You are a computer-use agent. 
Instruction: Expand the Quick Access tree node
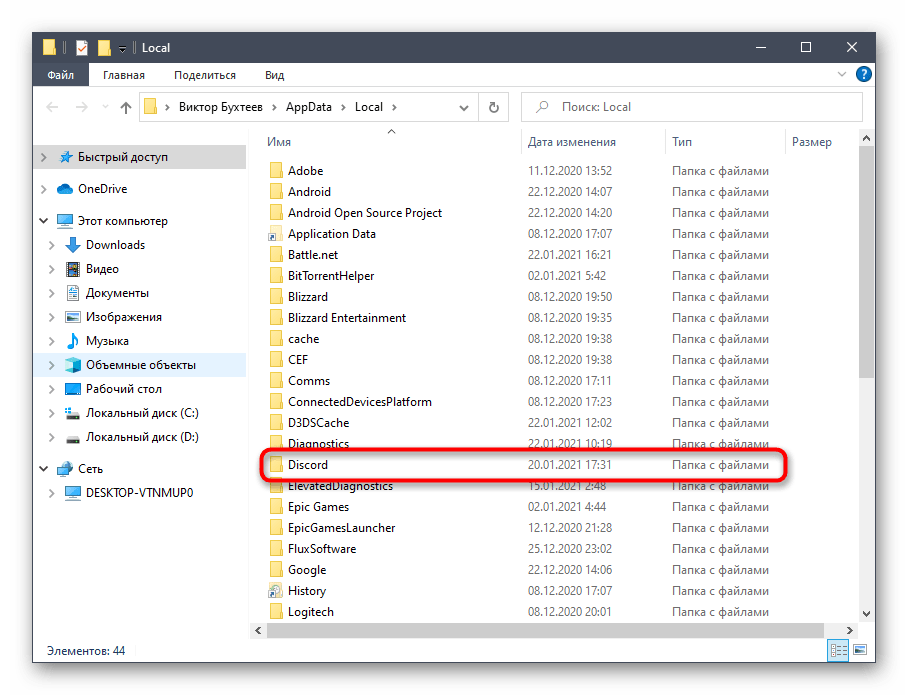coord(43,157)
